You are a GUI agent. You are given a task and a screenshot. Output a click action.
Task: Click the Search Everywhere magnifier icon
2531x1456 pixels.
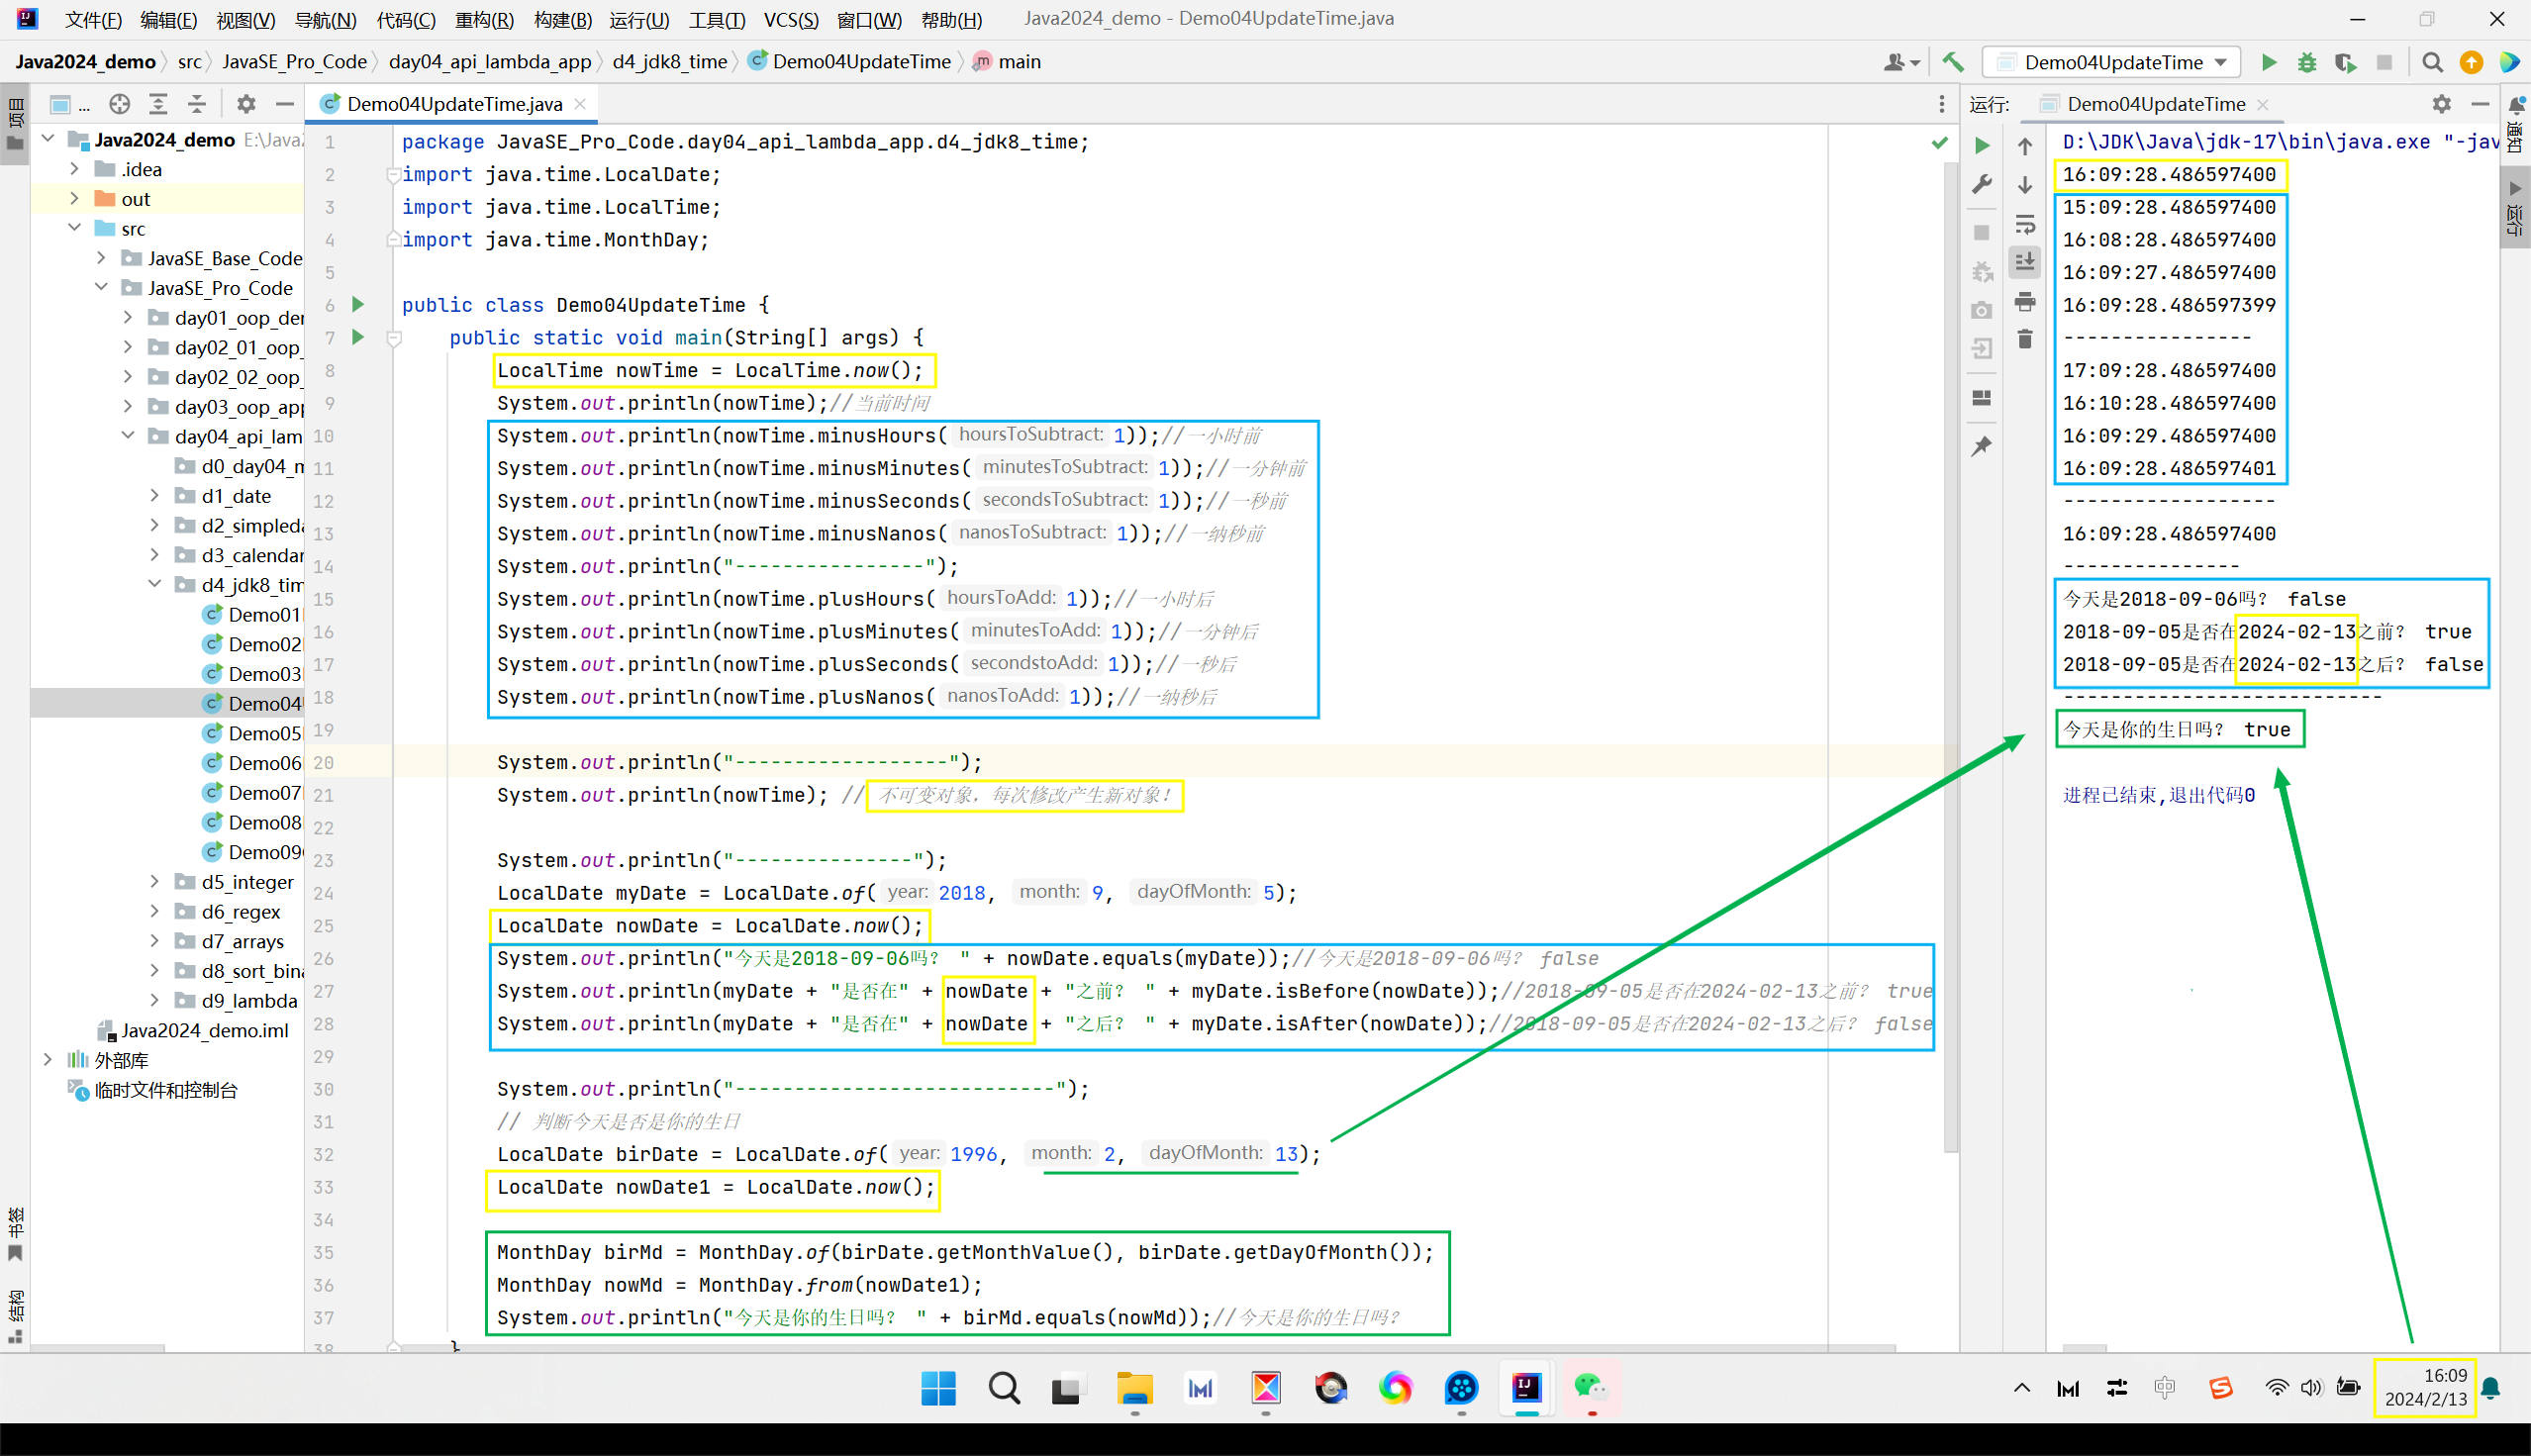click(2432, 62)
